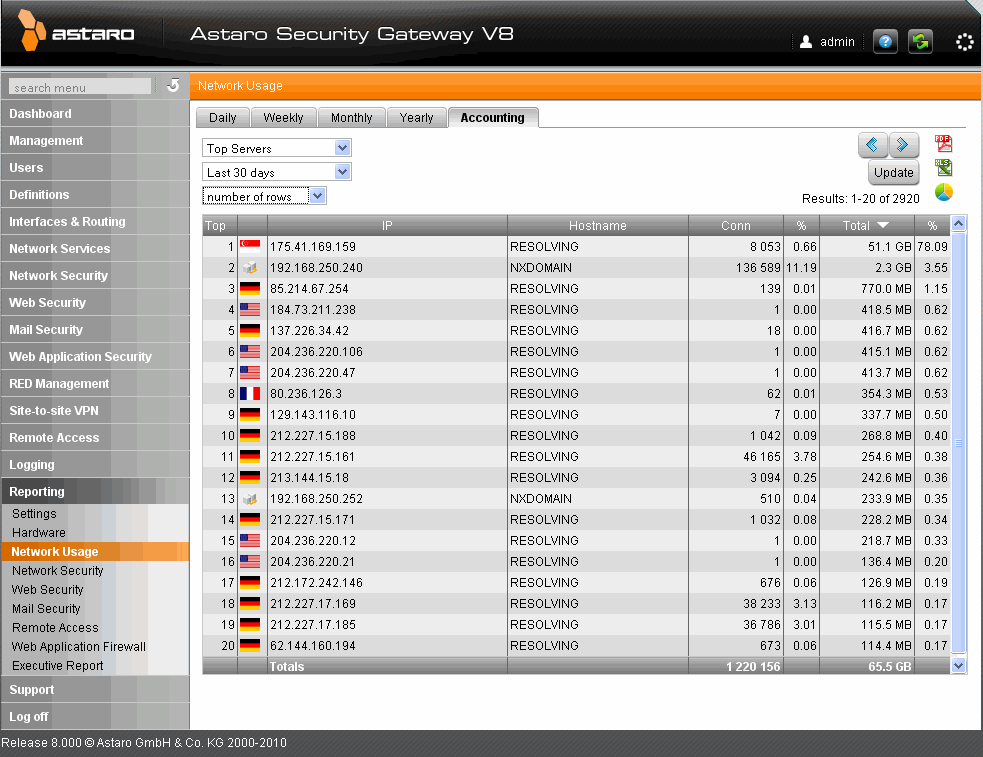Expand the Web Security menu
This screenshot has height=757, width=983.
coord(95,303)
